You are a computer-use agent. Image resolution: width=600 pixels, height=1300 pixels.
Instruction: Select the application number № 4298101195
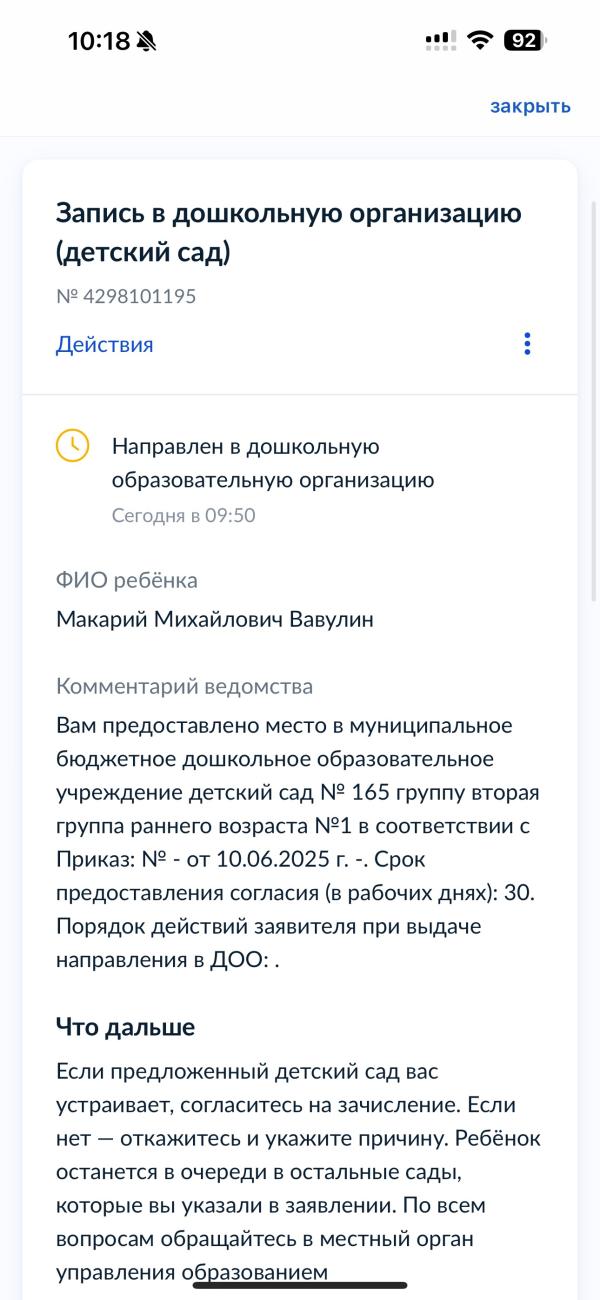[x=126, y=297]
